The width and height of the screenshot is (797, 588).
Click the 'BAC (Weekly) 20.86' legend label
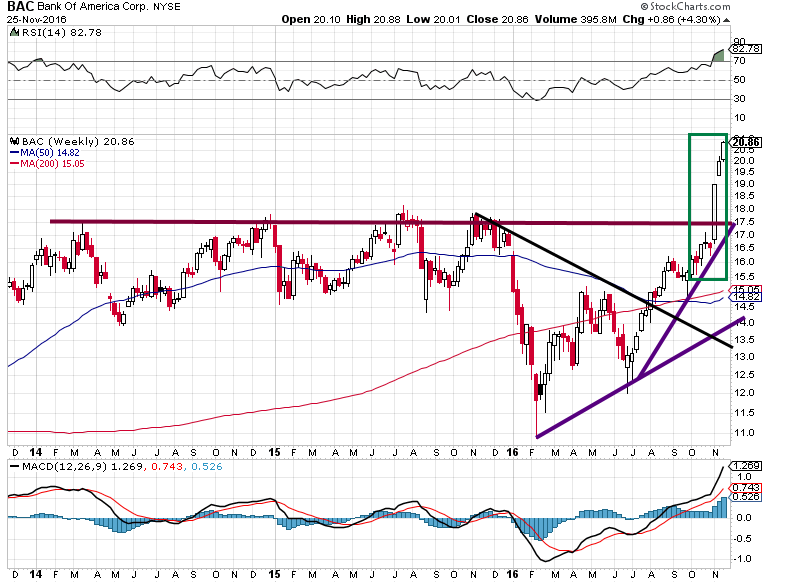click(x=78, y=142)
